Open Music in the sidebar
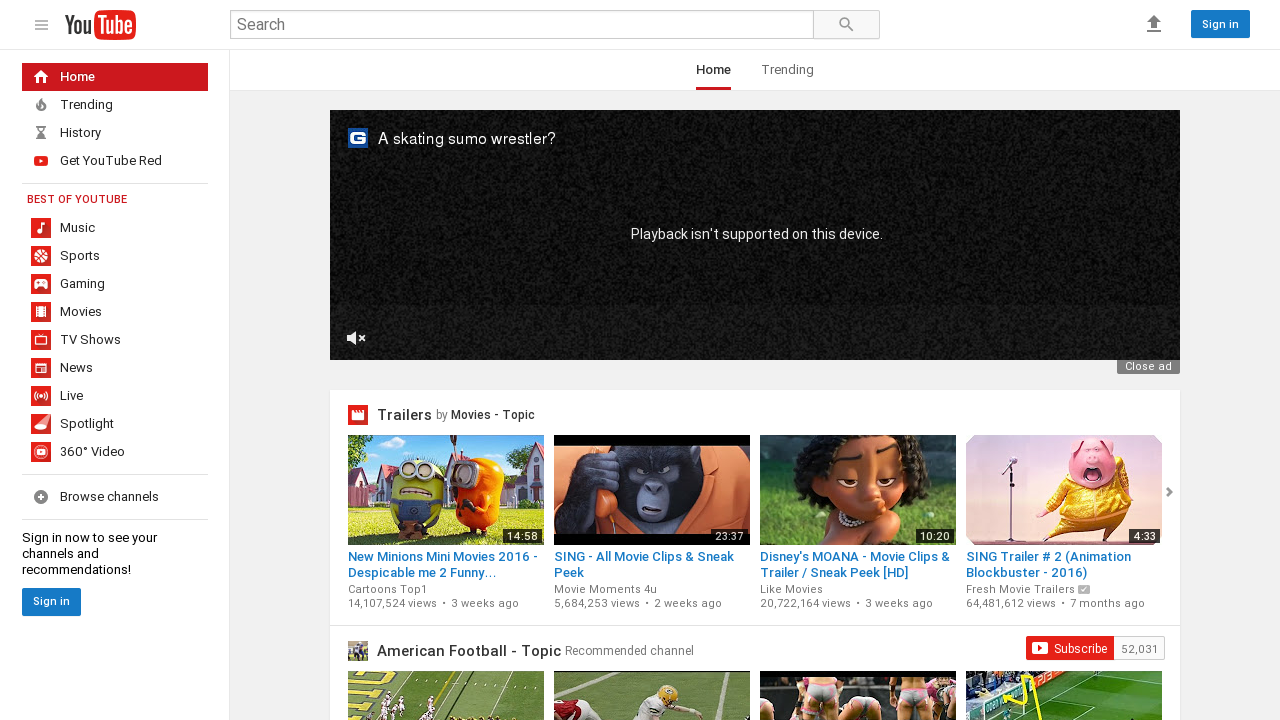Screen dimensions: 1280x720 click(x=115, y=228)
